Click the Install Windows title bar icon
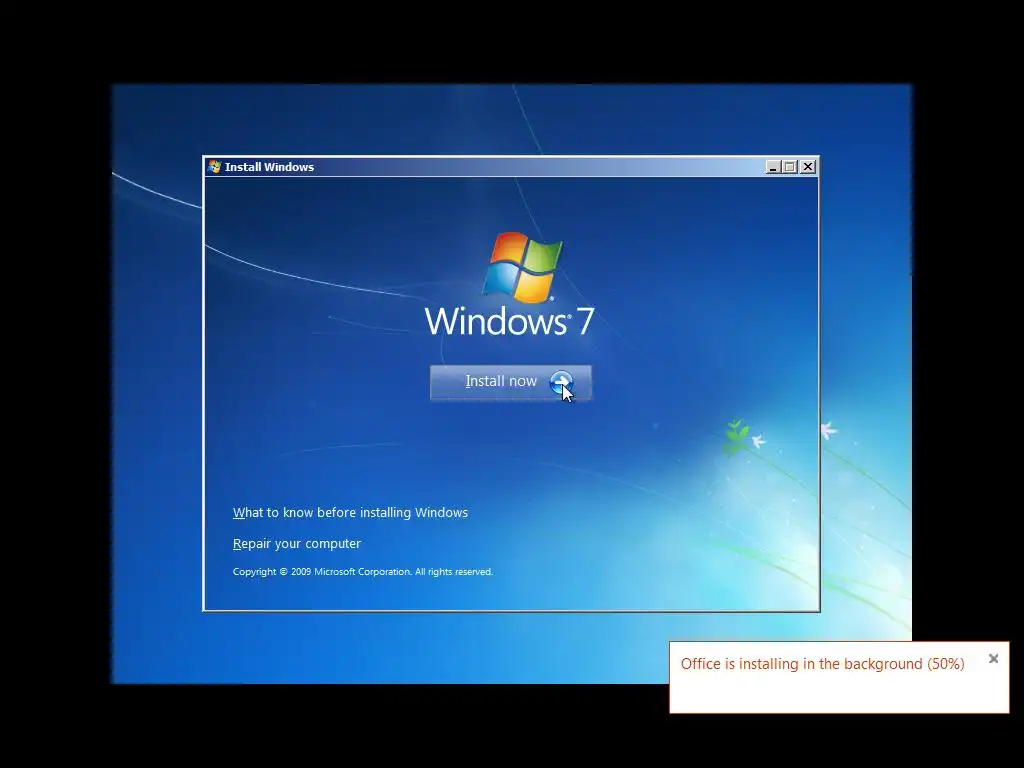Viewport: 1024px width, 768px height. [214, 167]
